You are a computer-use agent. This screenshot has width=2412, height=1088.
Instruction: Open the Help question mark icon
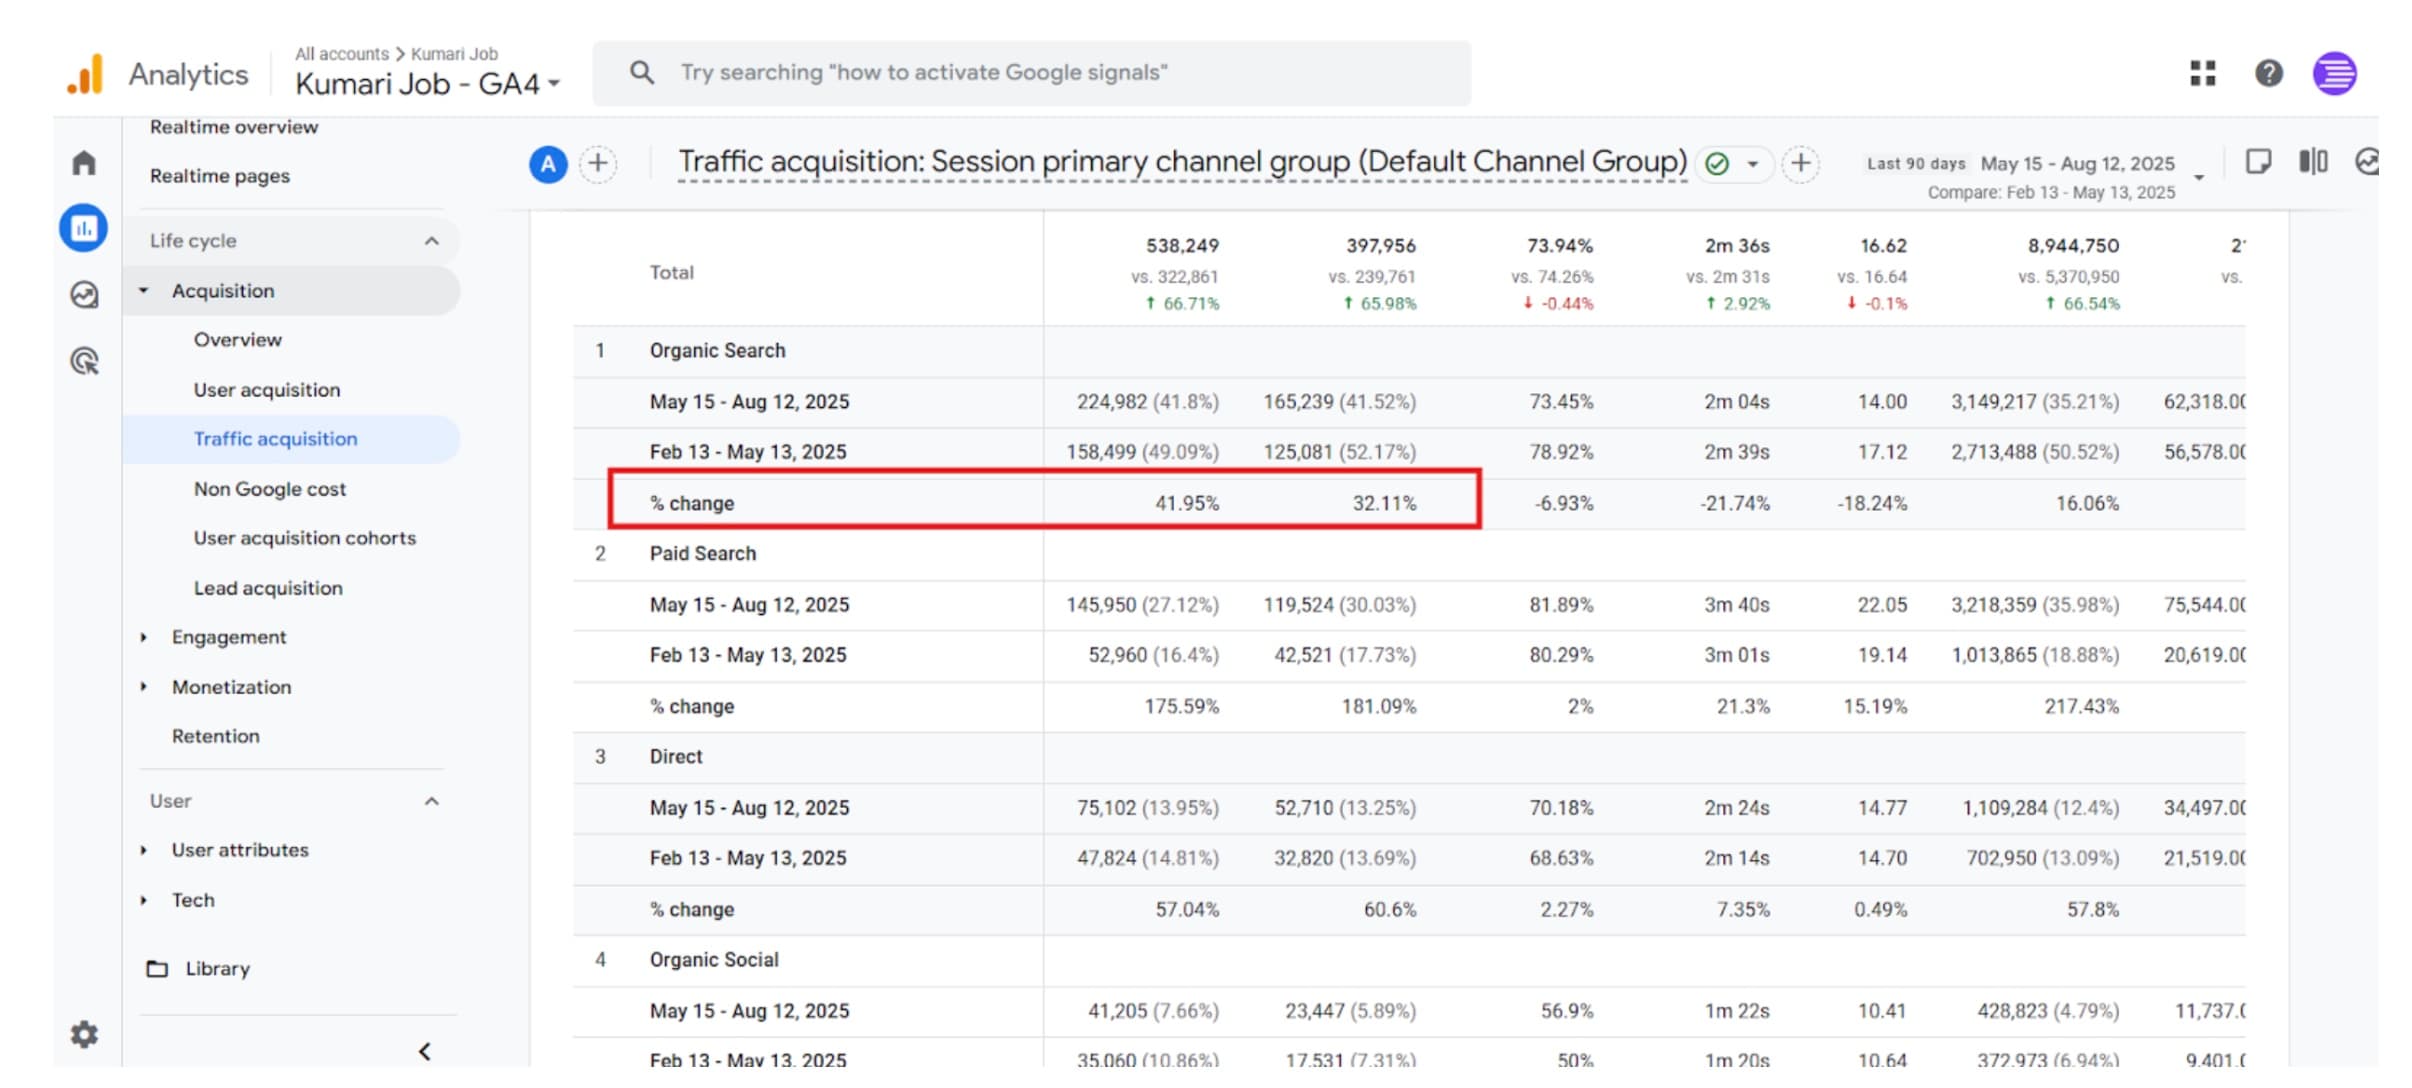pos(2269,72)
